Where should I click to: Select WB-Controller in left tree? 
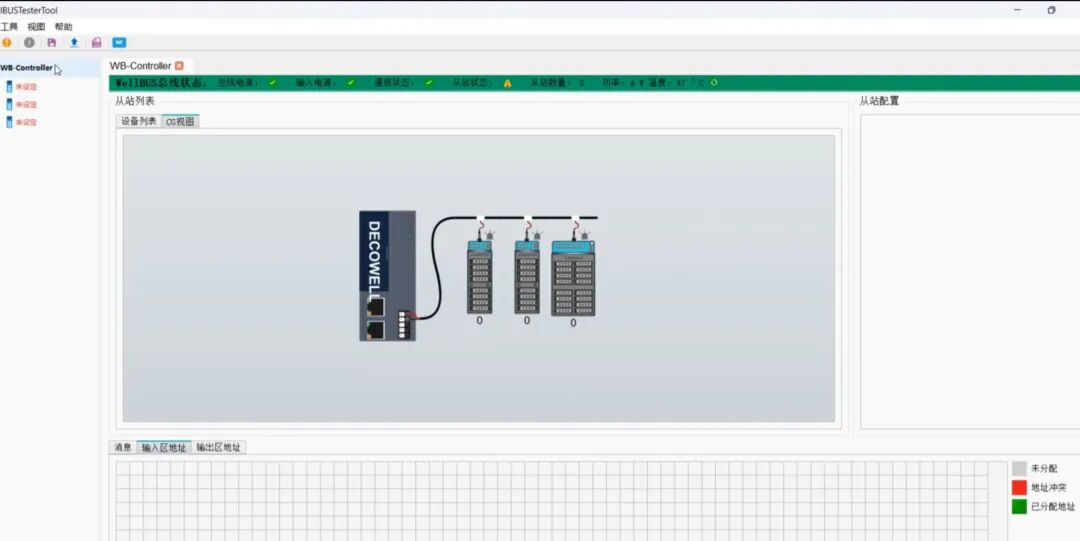[26, 68]
